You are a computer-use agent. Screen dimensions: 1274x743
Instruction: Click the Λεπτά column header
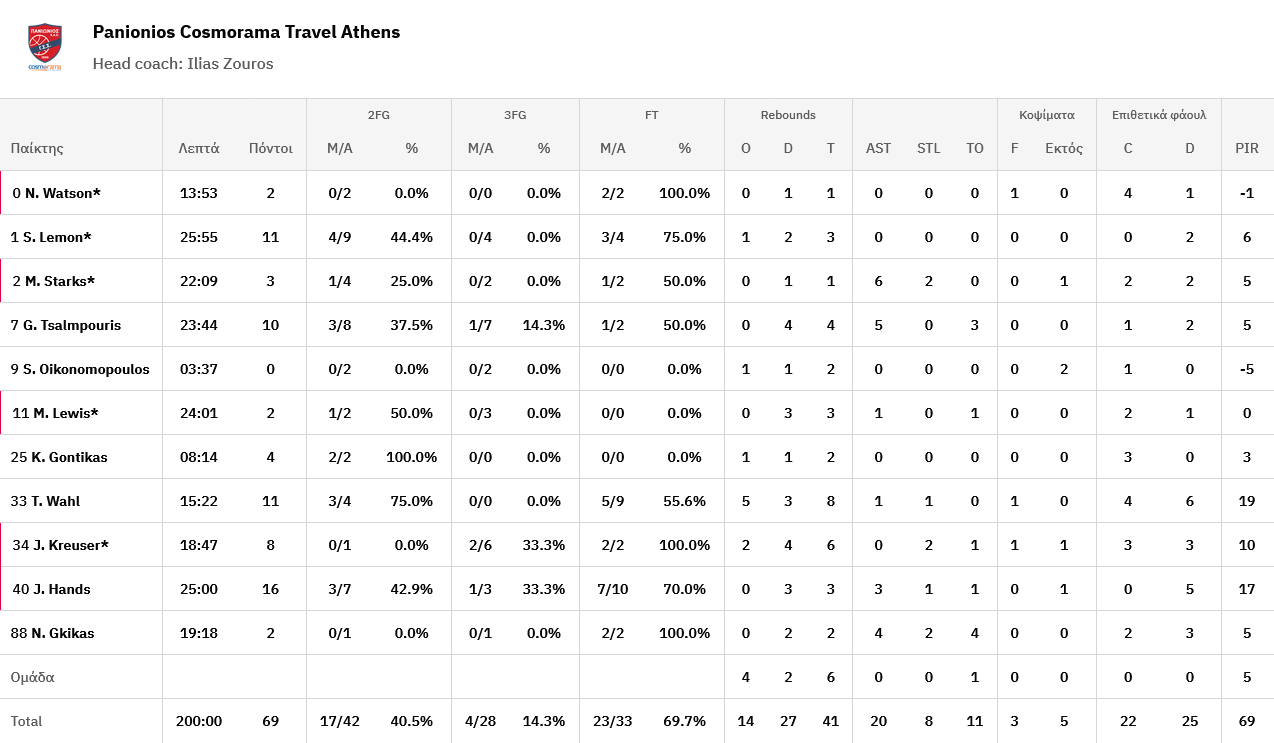coord(199,148)
